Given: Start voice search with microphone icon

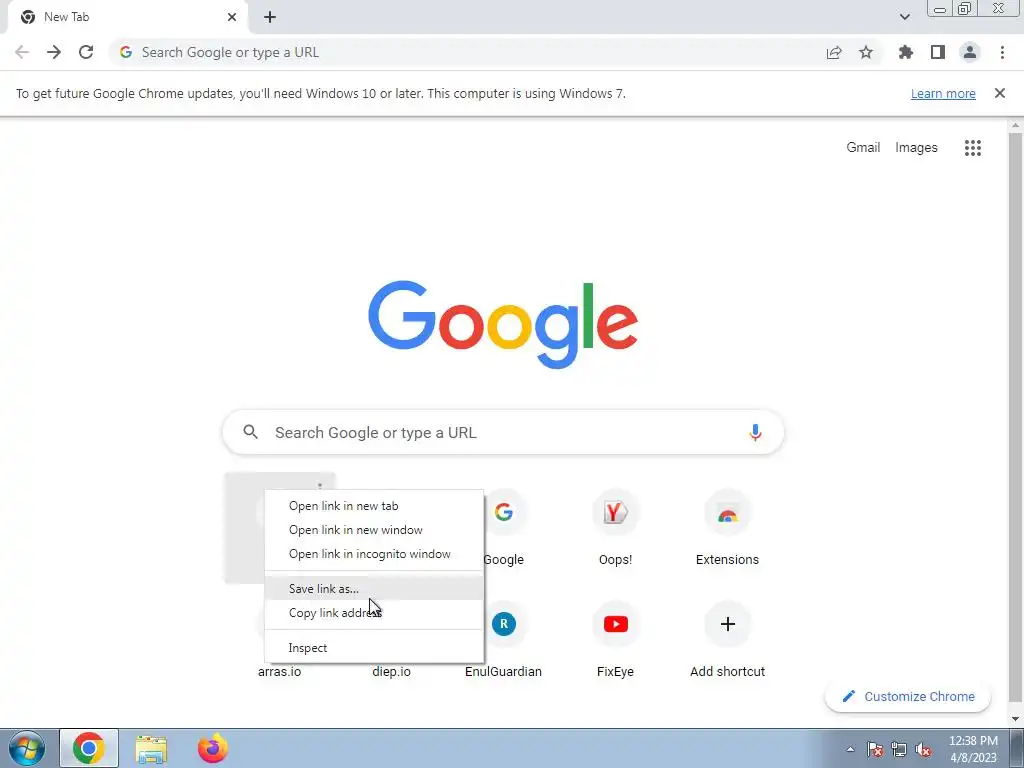Looking at the screenshot, I should (755, 432).
